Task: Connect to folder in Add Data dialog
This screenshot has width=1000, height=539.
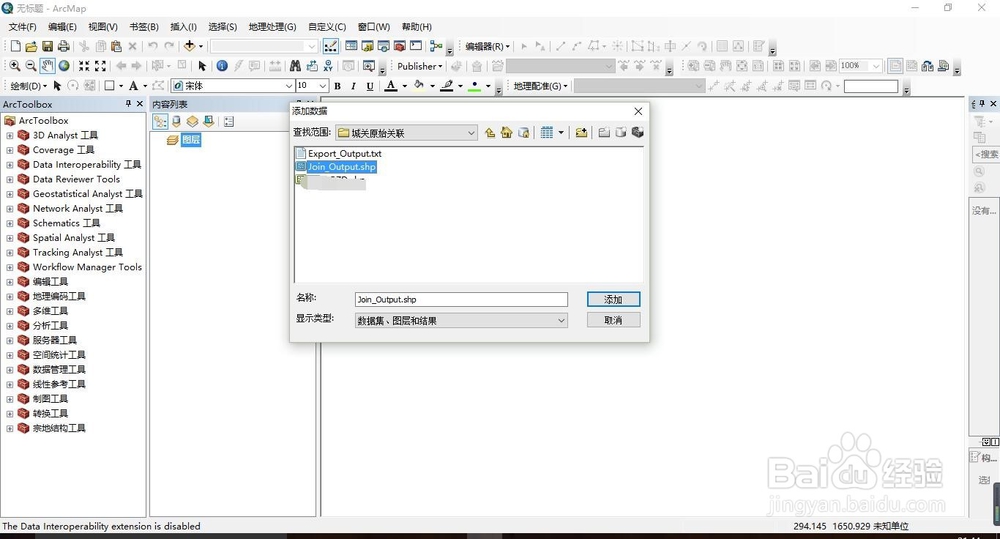Action: (x=581, y=133)
